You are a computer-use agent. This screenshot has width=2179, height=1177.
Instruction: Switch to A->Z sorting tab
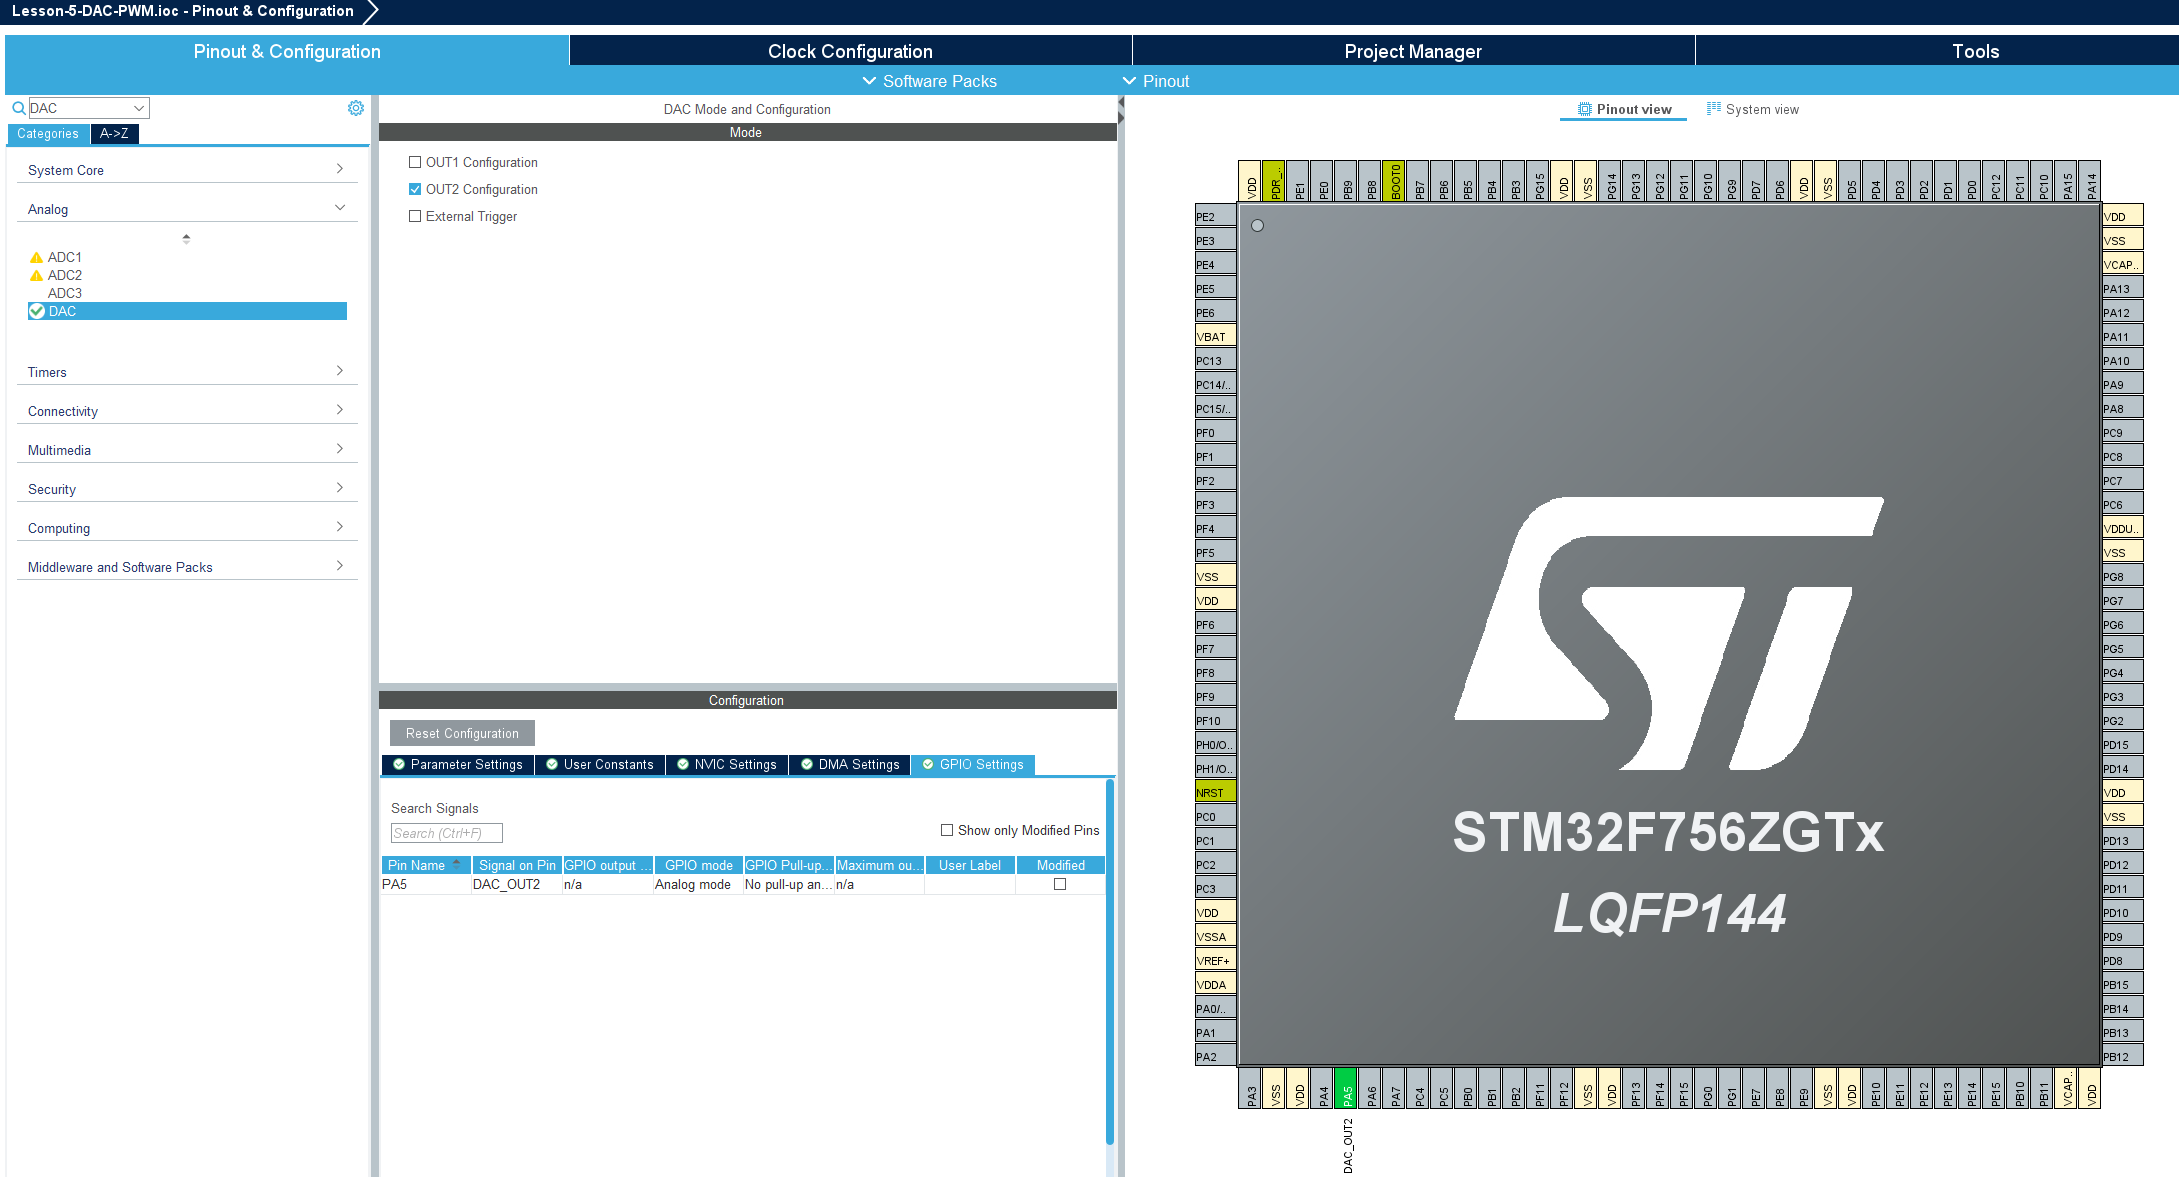114,133
